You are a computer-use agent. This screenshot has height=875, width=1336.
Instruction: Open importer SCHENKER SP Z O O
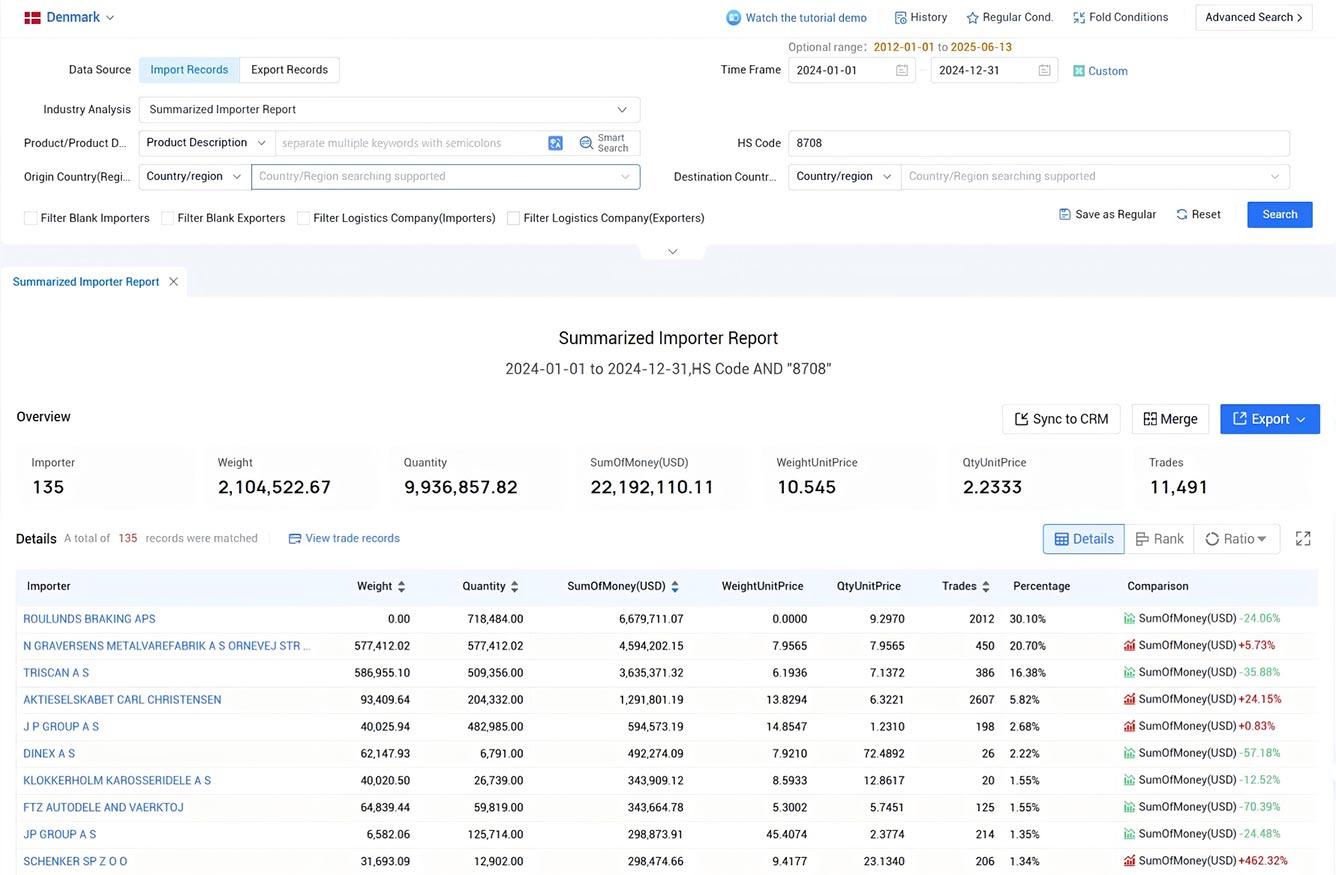pyautogui.click(x=75, y=861)
